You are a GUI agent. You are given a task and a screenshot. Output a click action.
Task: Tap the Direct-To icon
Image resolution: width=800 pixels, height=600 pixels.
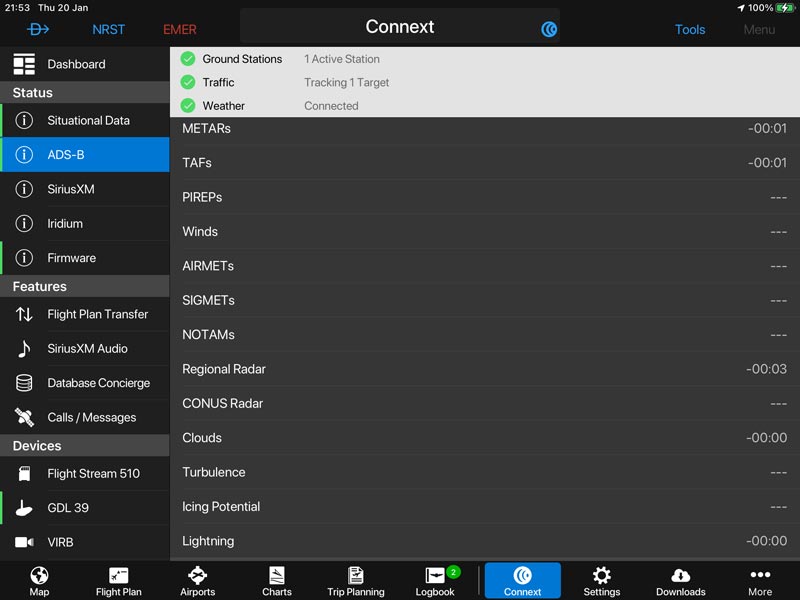click(38, 29)
